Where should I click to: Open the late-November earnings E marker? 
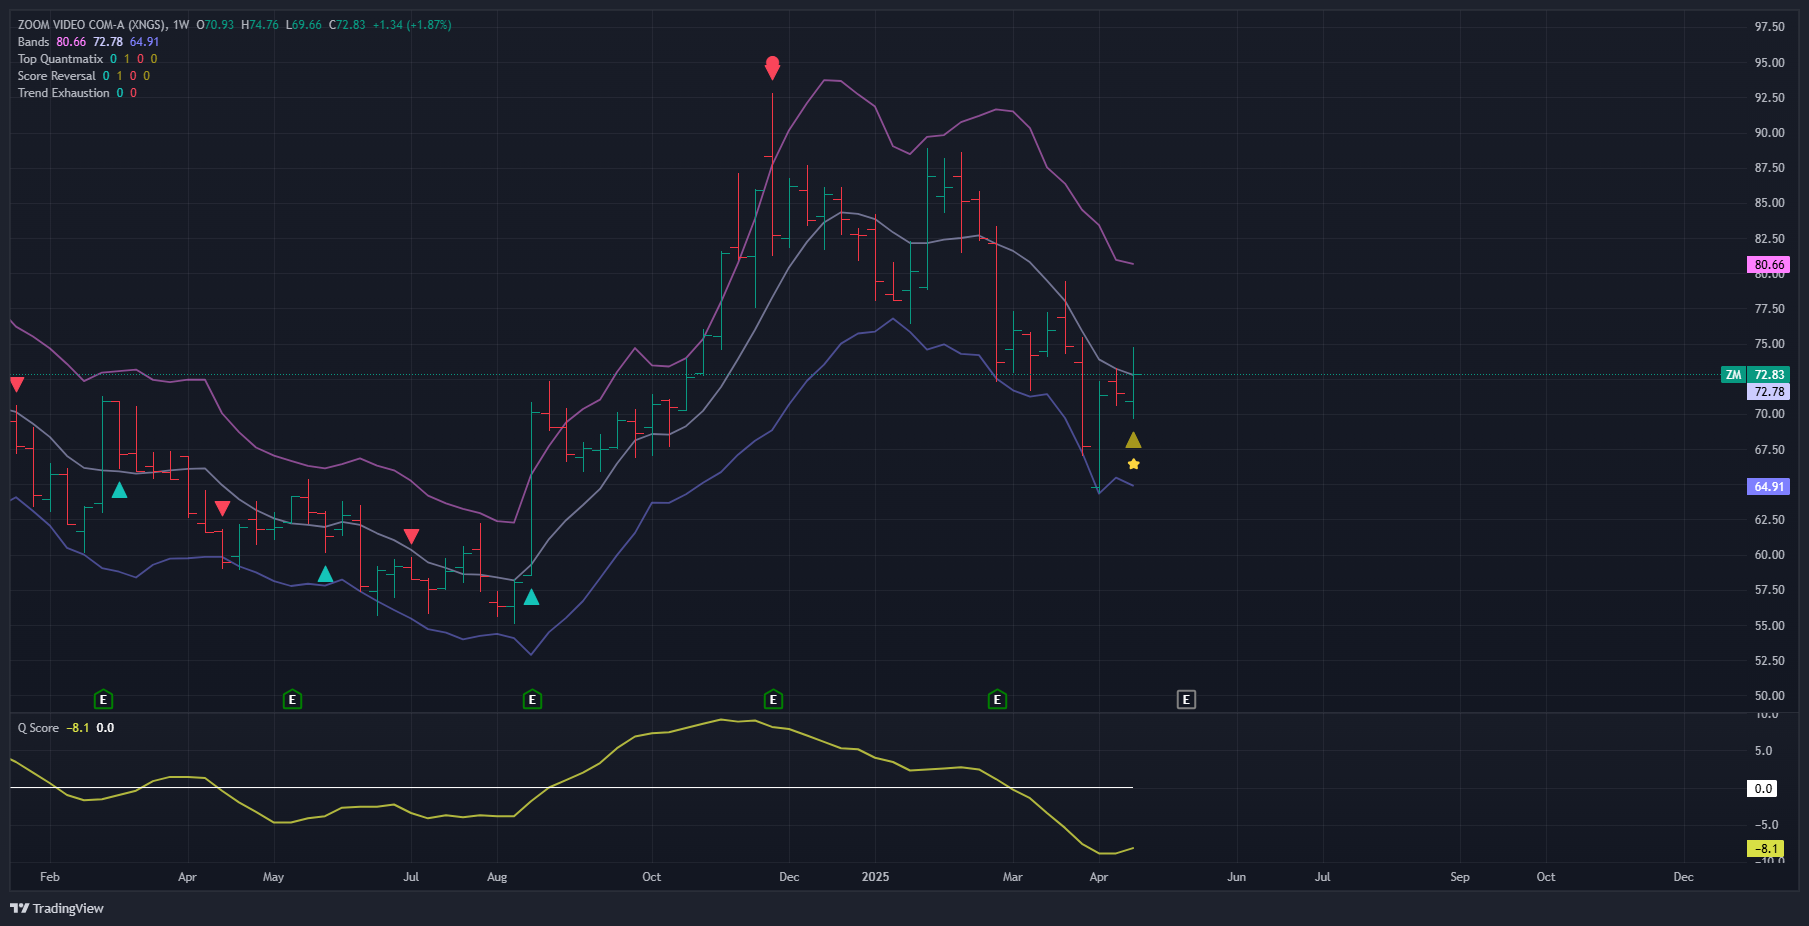point(773,699)
